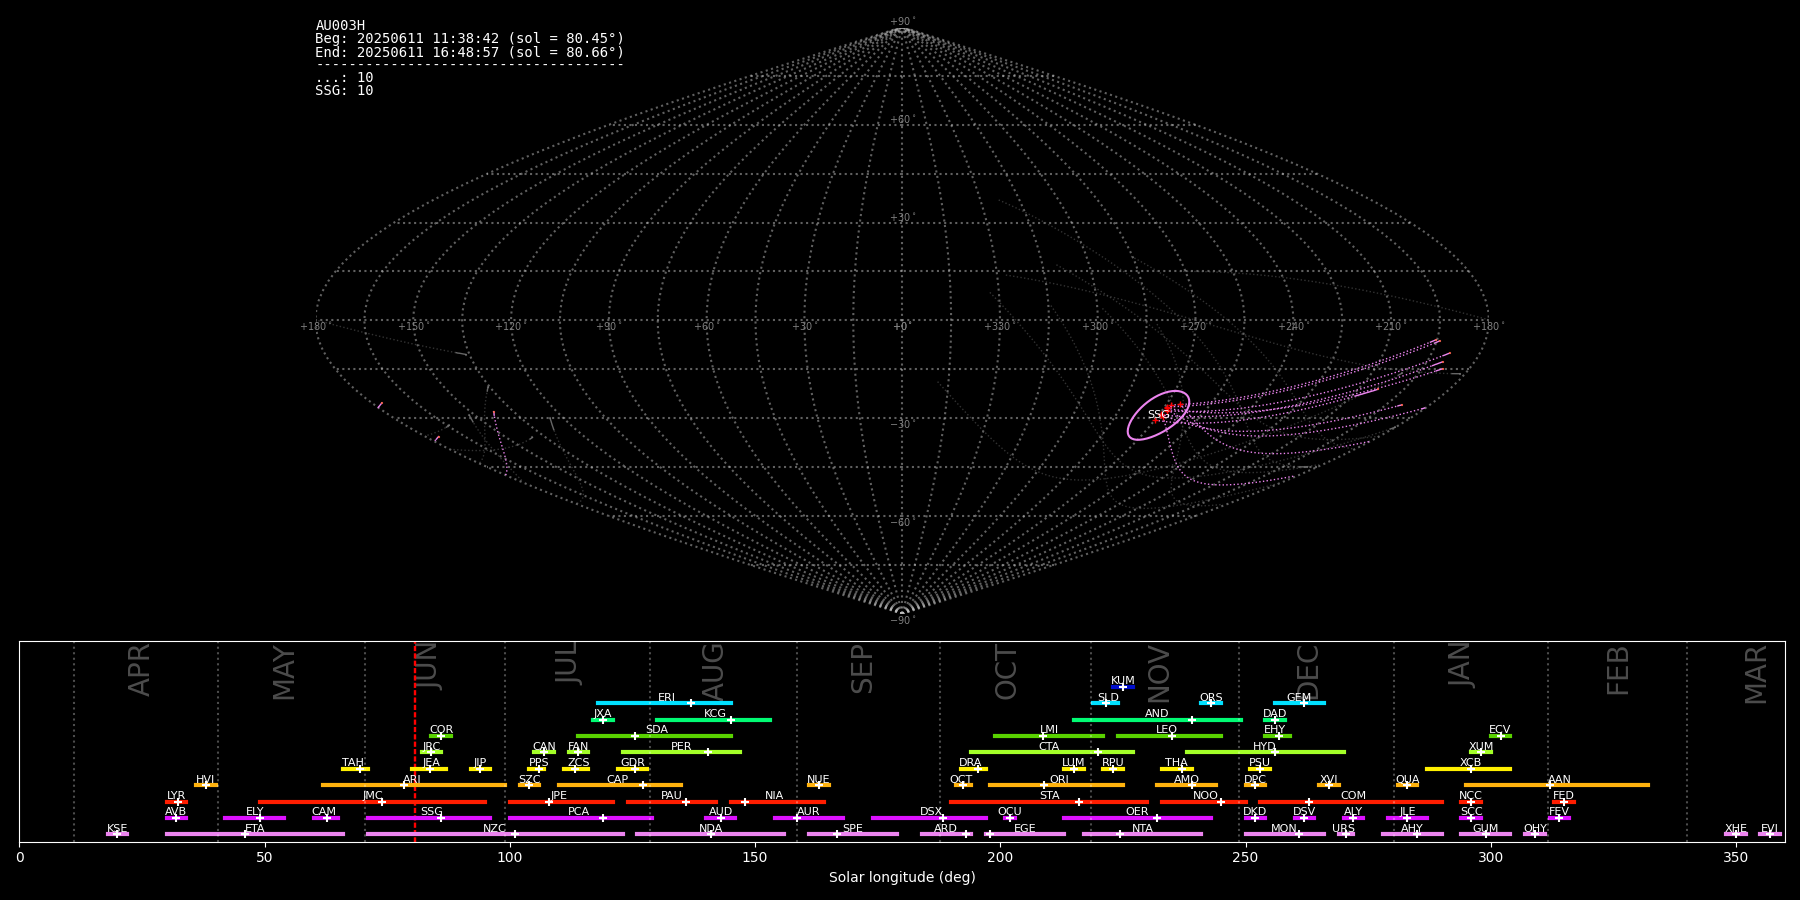
Task: Select the NDA shower label
Action: tap(710, 829)
